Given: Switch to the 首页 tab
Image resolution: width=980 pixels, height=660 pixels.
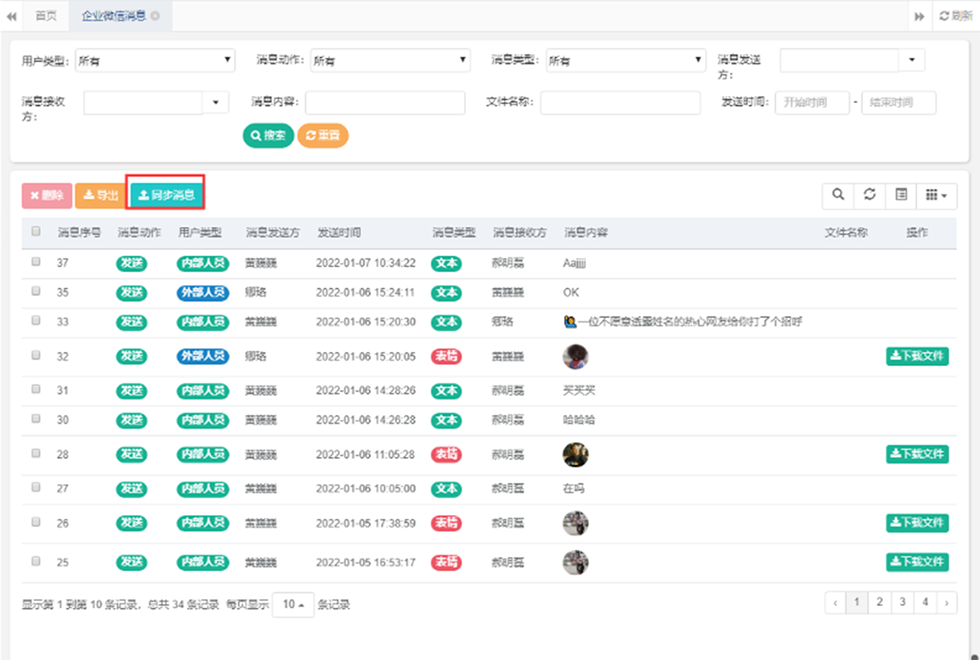Looking at the screenshot, I should [45, 16].
